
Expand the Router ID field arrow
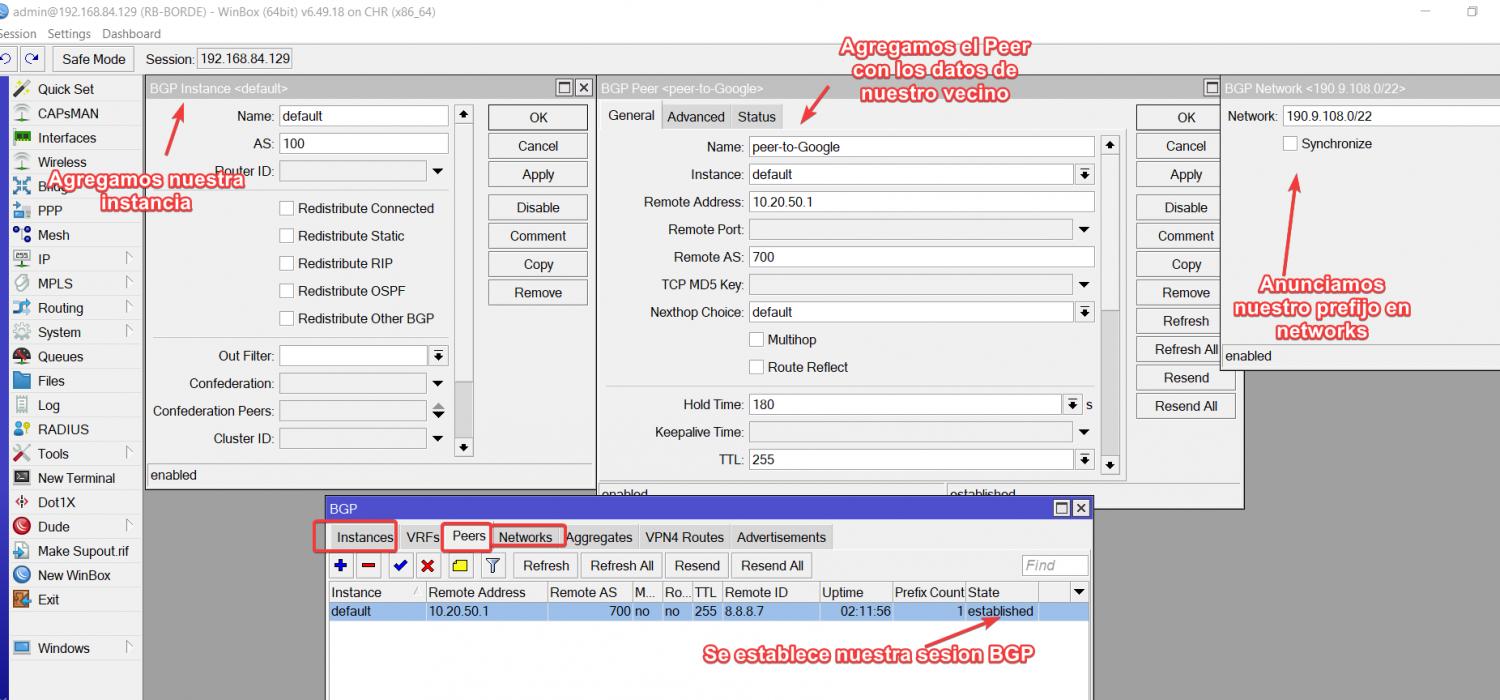438,172
